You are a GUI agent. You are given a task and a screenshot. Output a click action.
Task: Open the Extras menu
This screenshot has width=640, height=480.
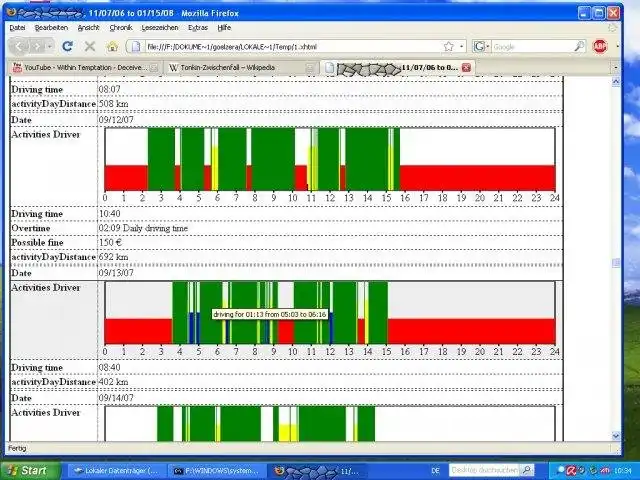(198, 28)
